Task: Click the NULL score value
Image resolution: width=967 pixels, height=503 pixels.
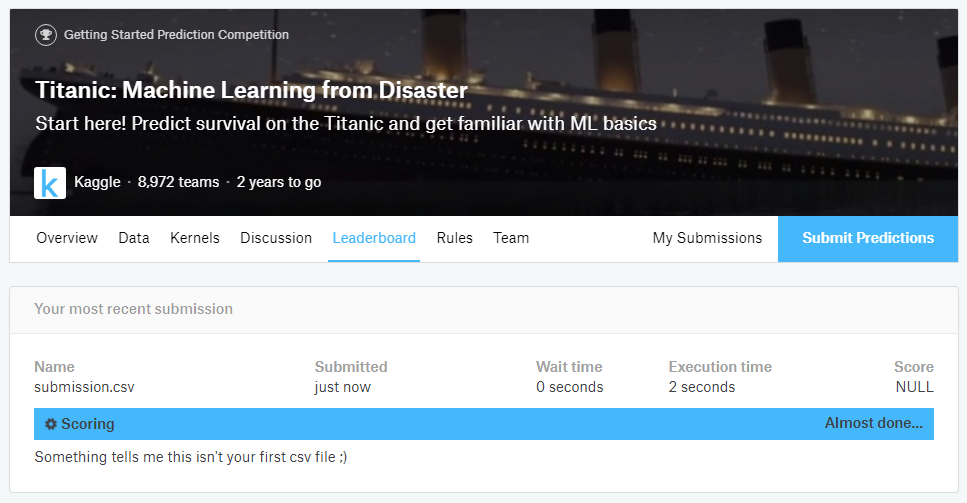Action: pyautogui.click(x=915, y=387)
